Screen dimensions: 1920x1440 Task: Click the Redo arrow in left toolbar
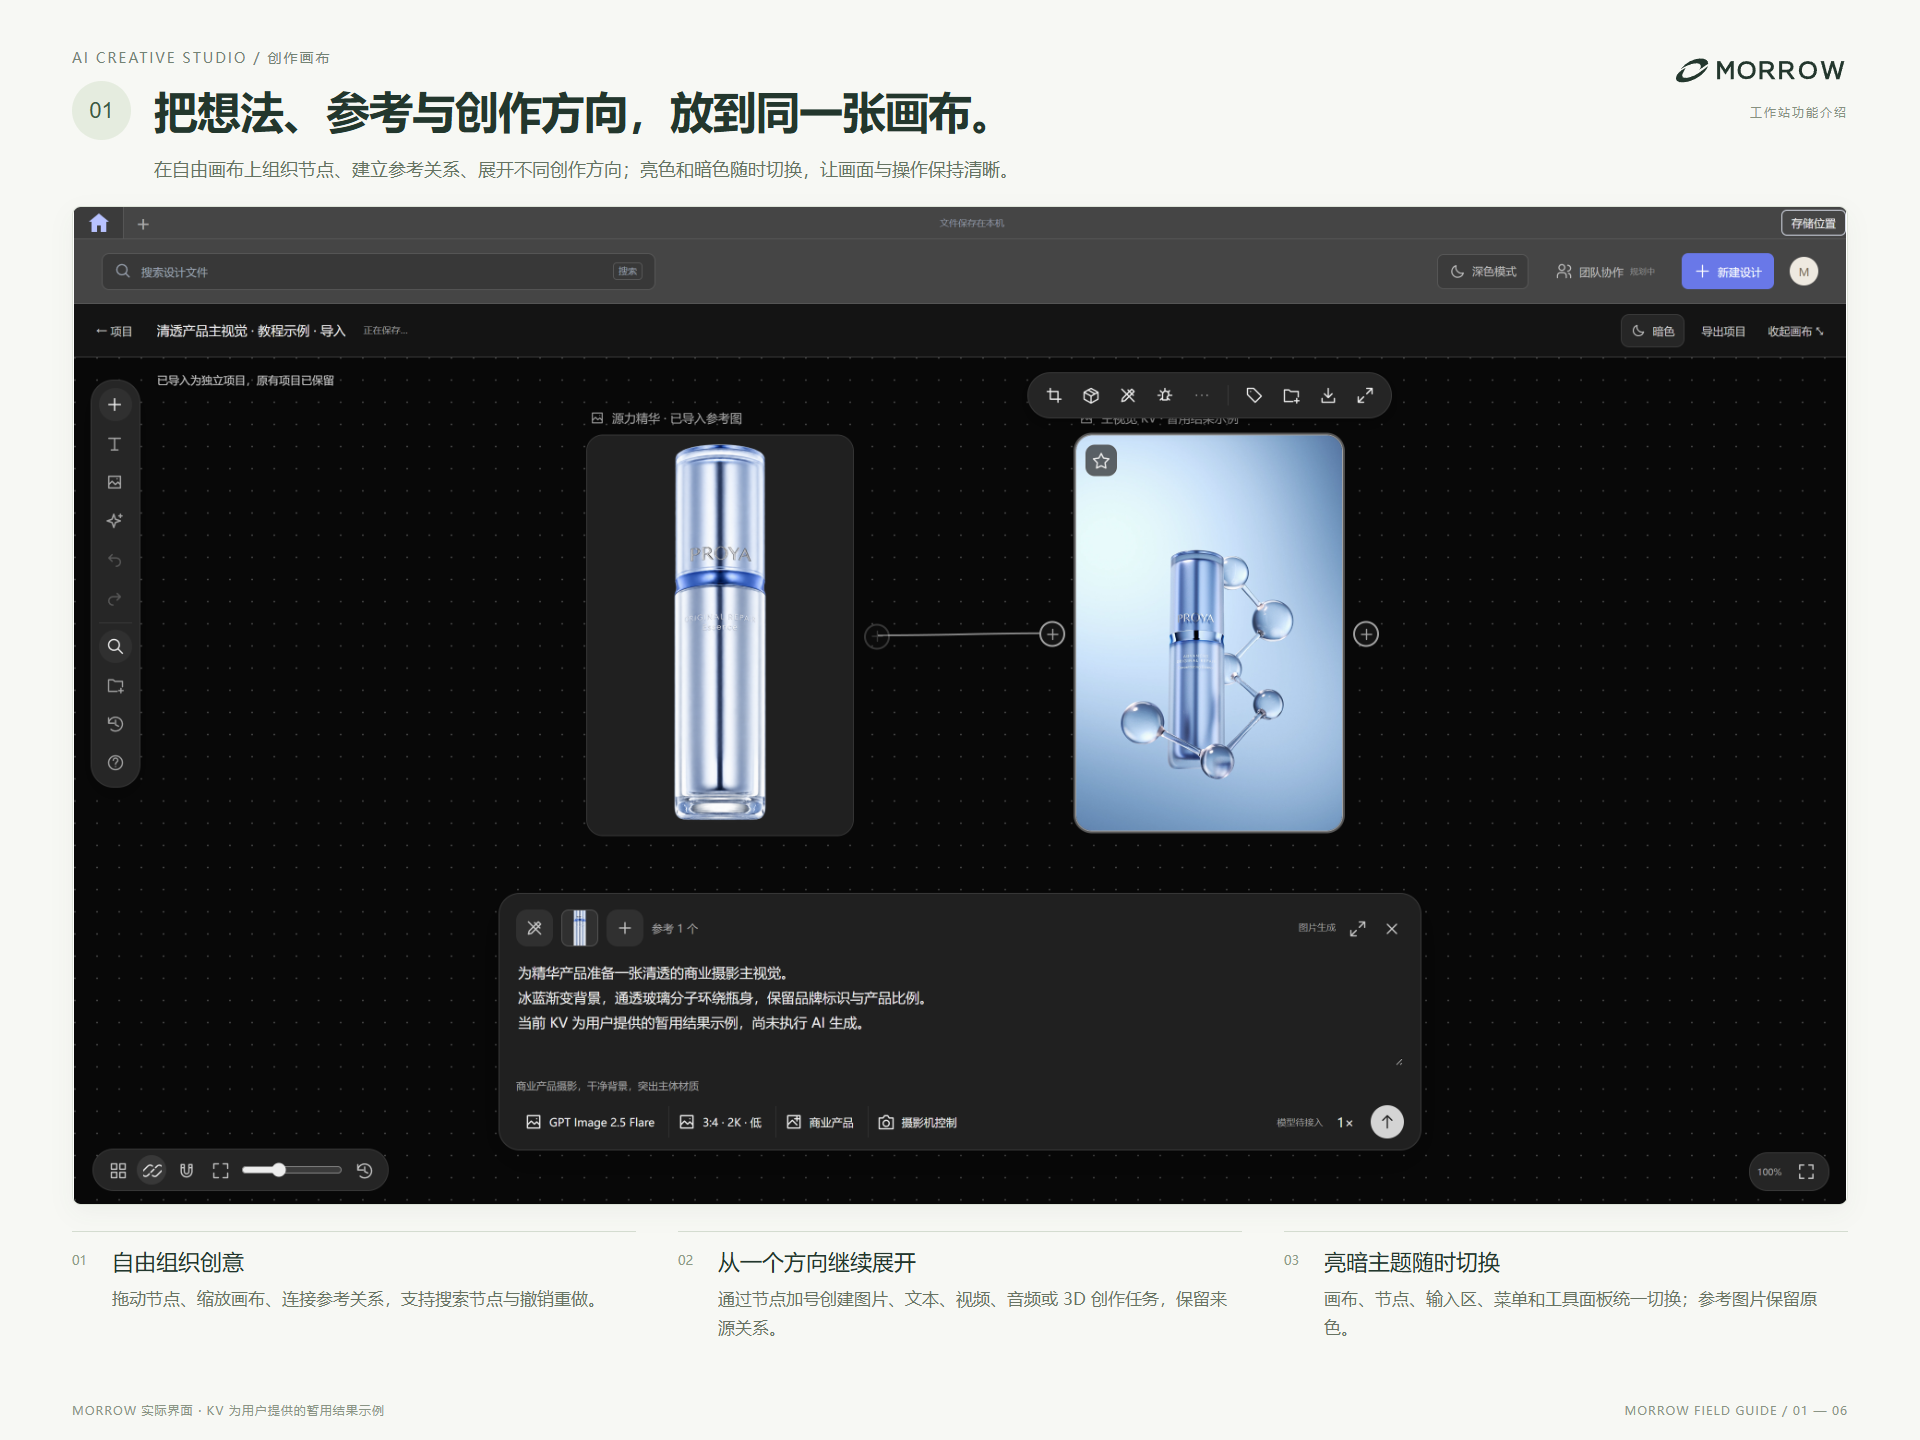click(115, 600)
